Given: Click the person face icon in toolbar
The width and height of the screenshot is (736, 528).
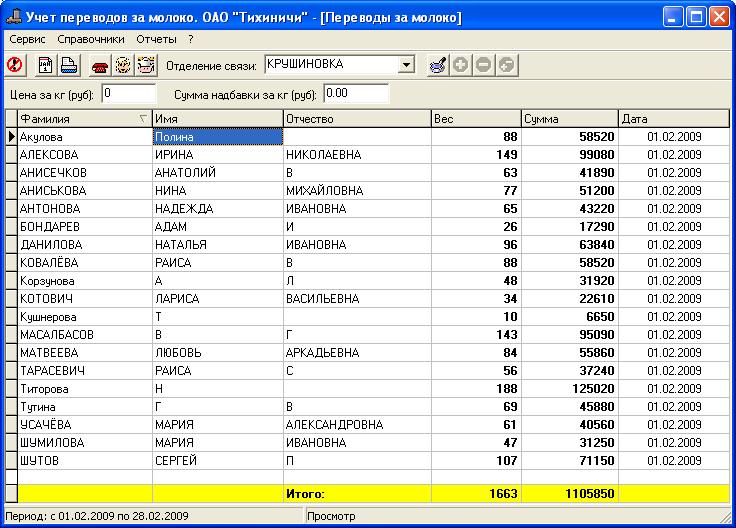Looking at the screenshot, I should [x=123, y=65].
